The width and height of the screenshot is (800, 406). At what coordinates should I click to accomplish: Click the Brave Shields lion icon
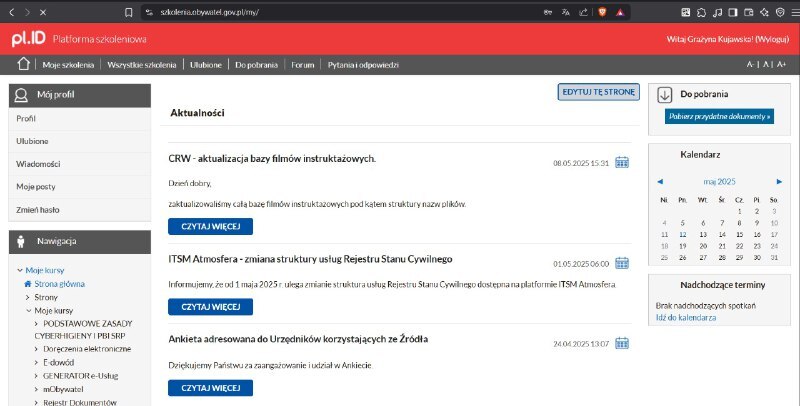tap(602, 12)
